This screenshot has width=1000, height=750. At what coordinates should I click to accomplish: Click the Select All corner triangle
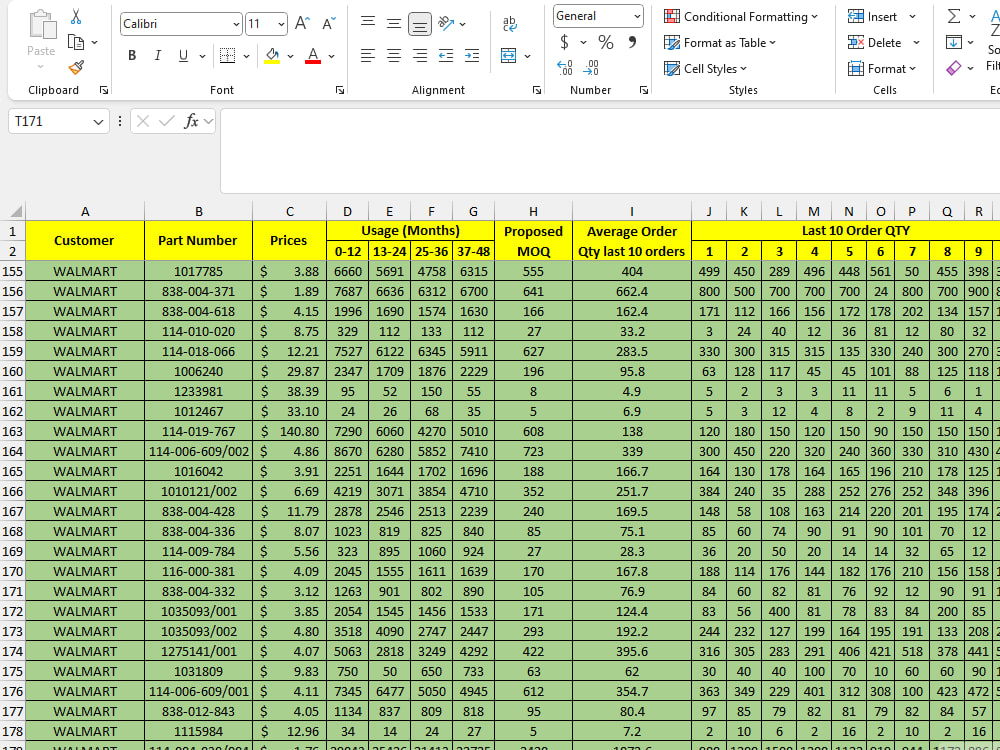point(16,211)
